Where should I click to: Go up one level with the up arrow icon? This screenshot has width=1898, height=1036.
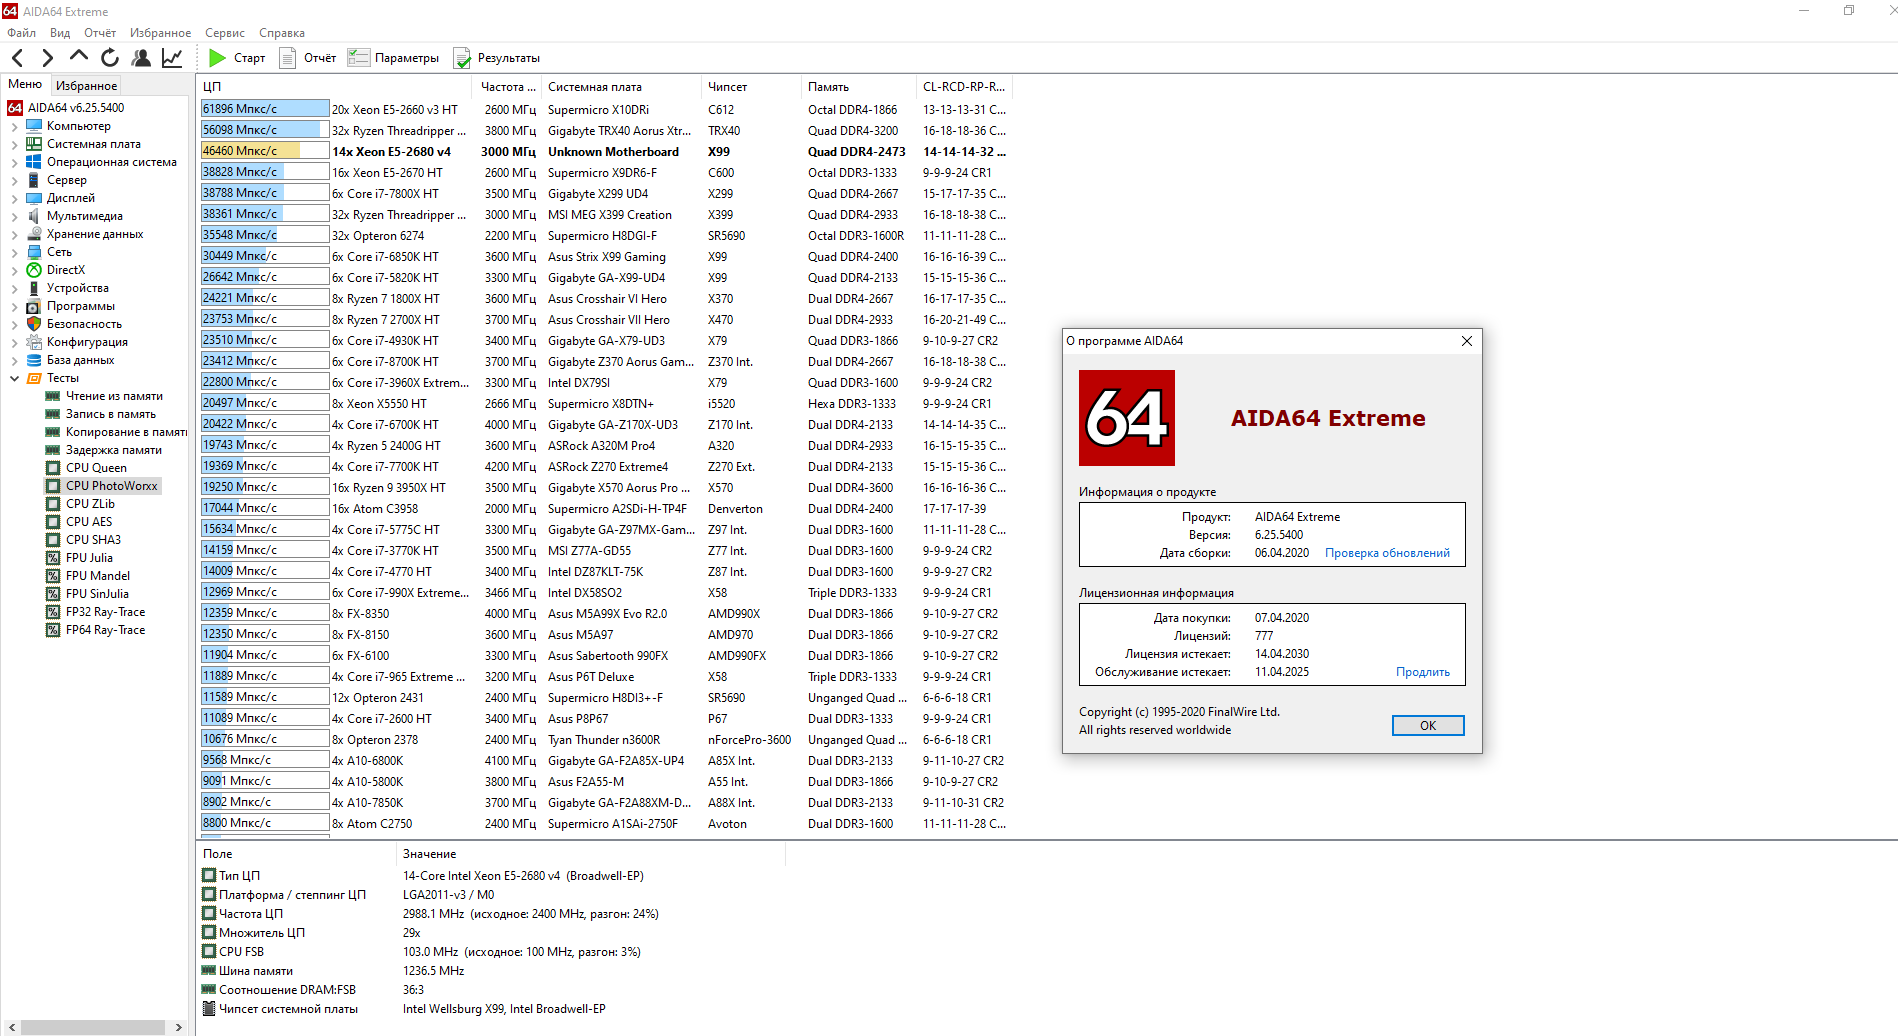(79, 57)
